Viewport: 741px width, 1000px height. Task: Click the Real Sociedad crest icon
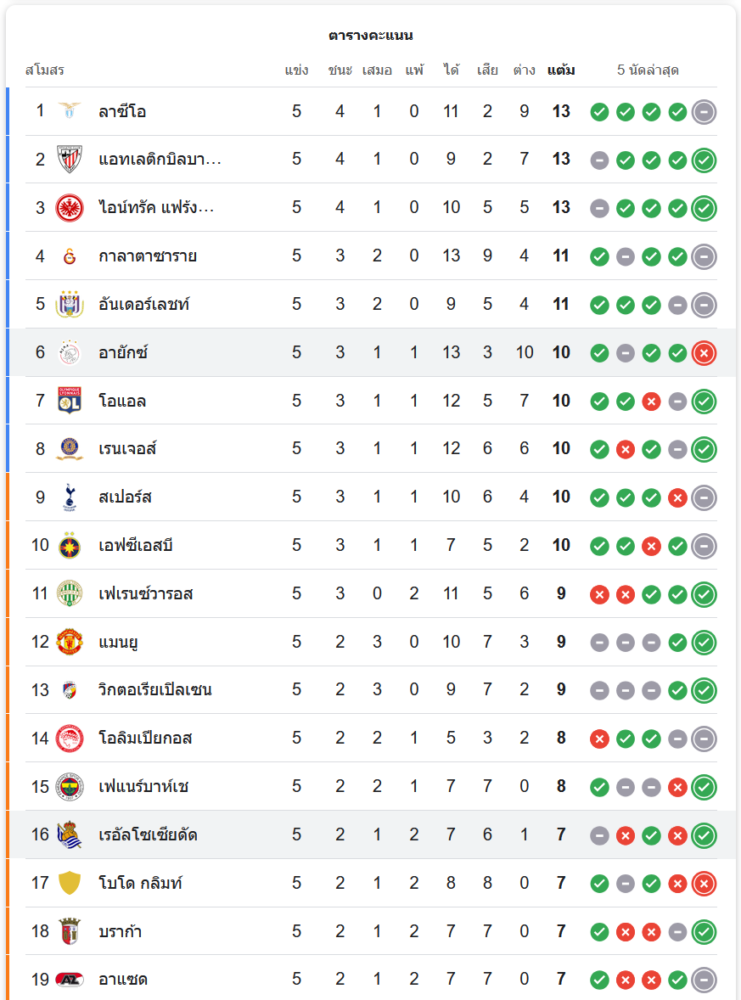69,834
